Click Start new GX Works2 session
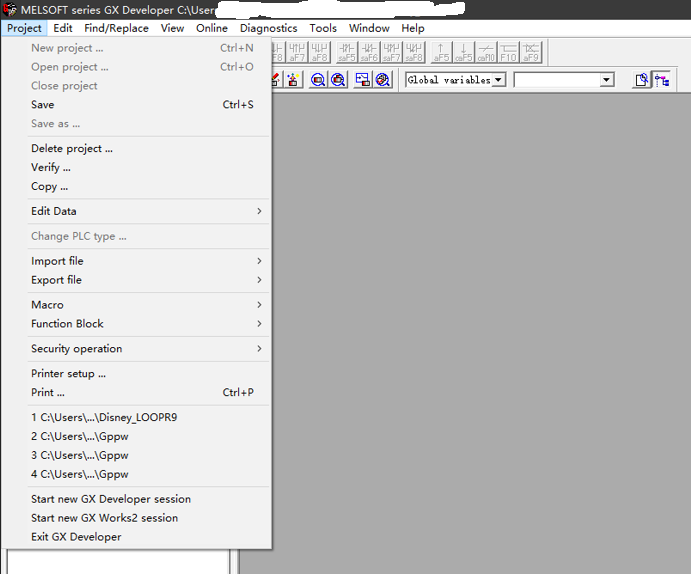The height and width of the screenshot is (574, 691). pos(104,518)
